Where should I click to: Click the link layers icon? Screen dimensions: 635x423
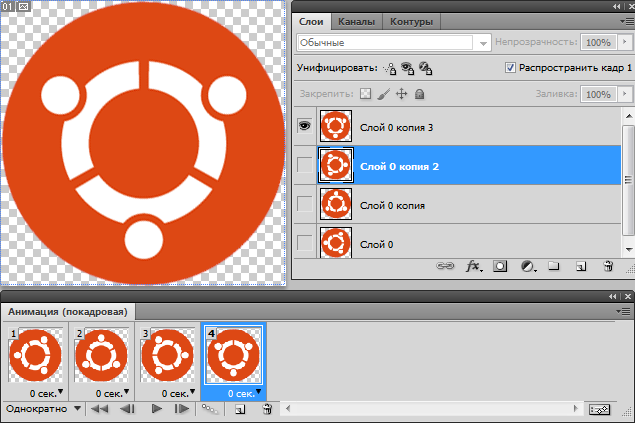(x=445, y=266)
